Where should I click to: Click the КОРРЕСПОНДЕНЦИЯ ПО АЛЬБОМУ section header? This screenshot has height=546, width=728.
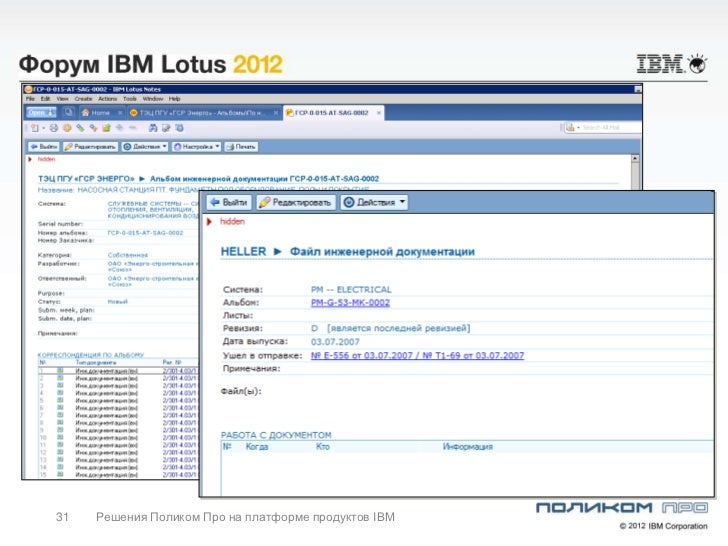tap(91, 355)
